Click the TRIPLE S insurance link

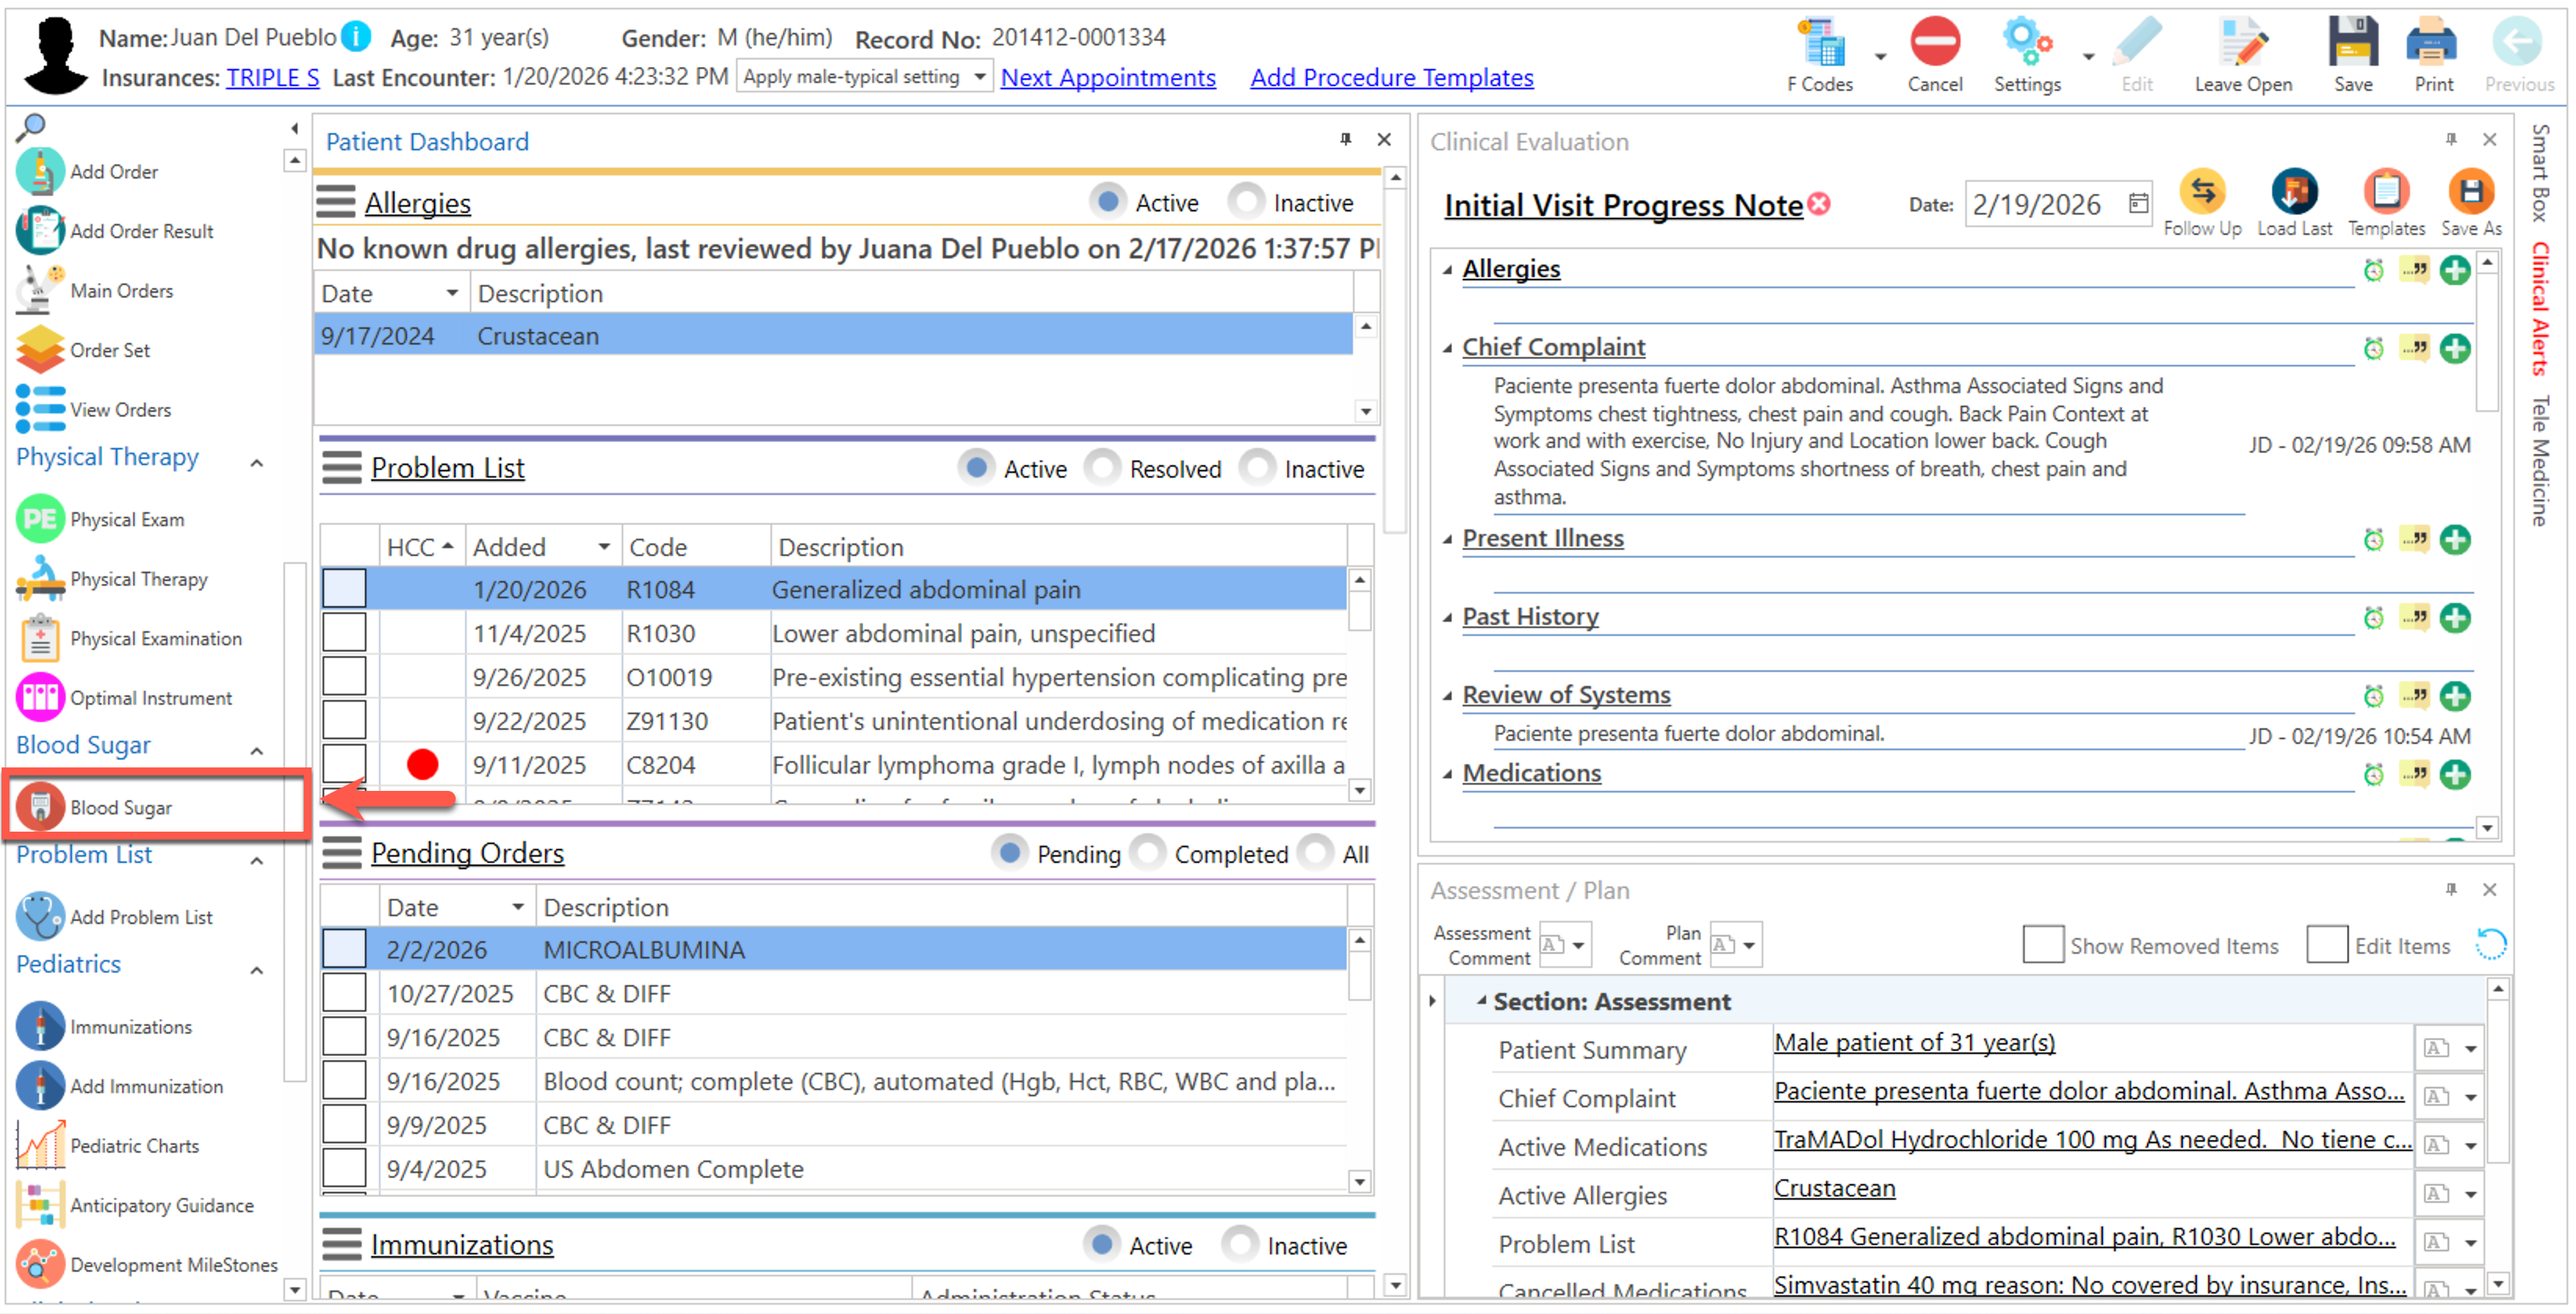272,77
